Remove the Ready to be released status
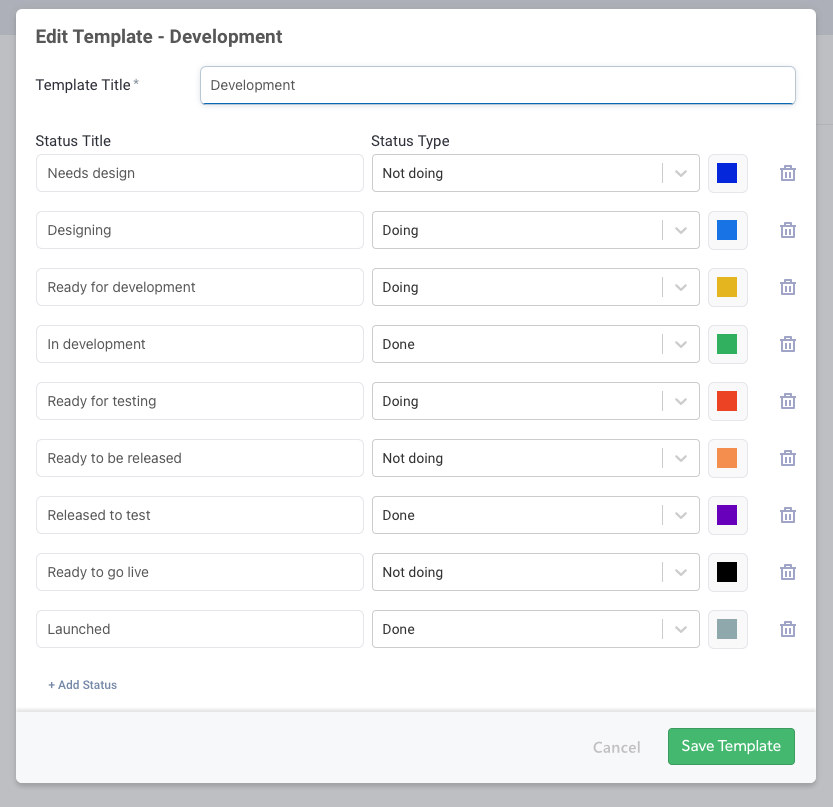Image resolution: width=833 pixels, height=807 pixels. pyautogui.click(x=788, y=458)
